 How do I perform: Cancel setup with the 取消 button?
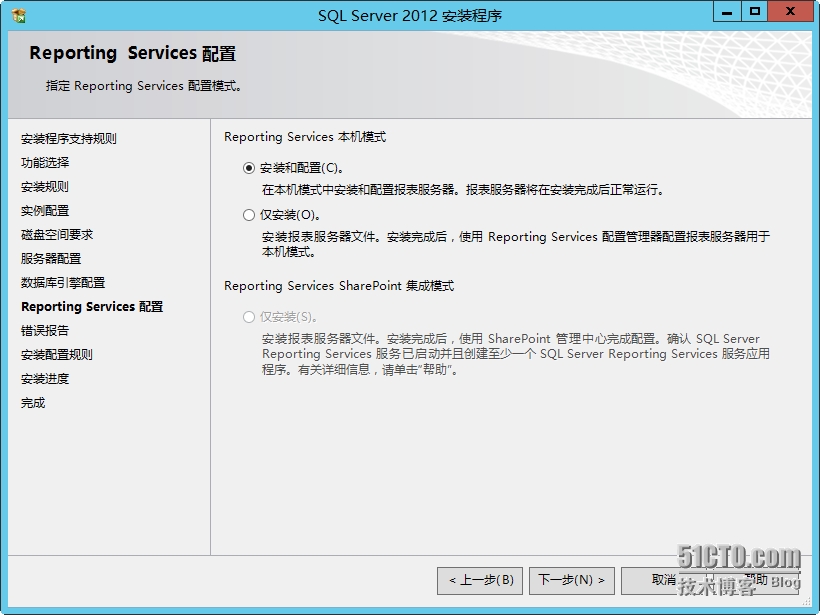pyautogui.click(x=664, y=580)
